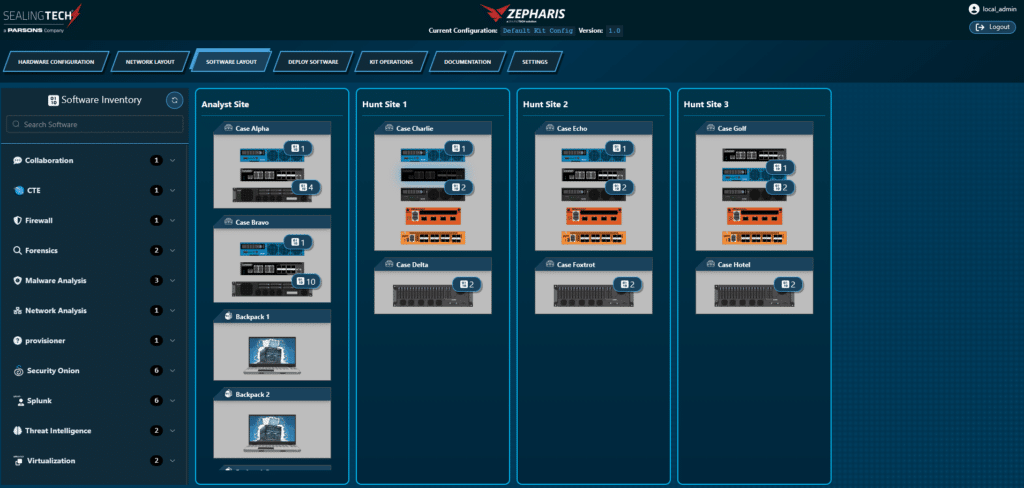Click the Virtualization category icon
The width and height of the screenshot is (1024, 488).
coord(18,461)
